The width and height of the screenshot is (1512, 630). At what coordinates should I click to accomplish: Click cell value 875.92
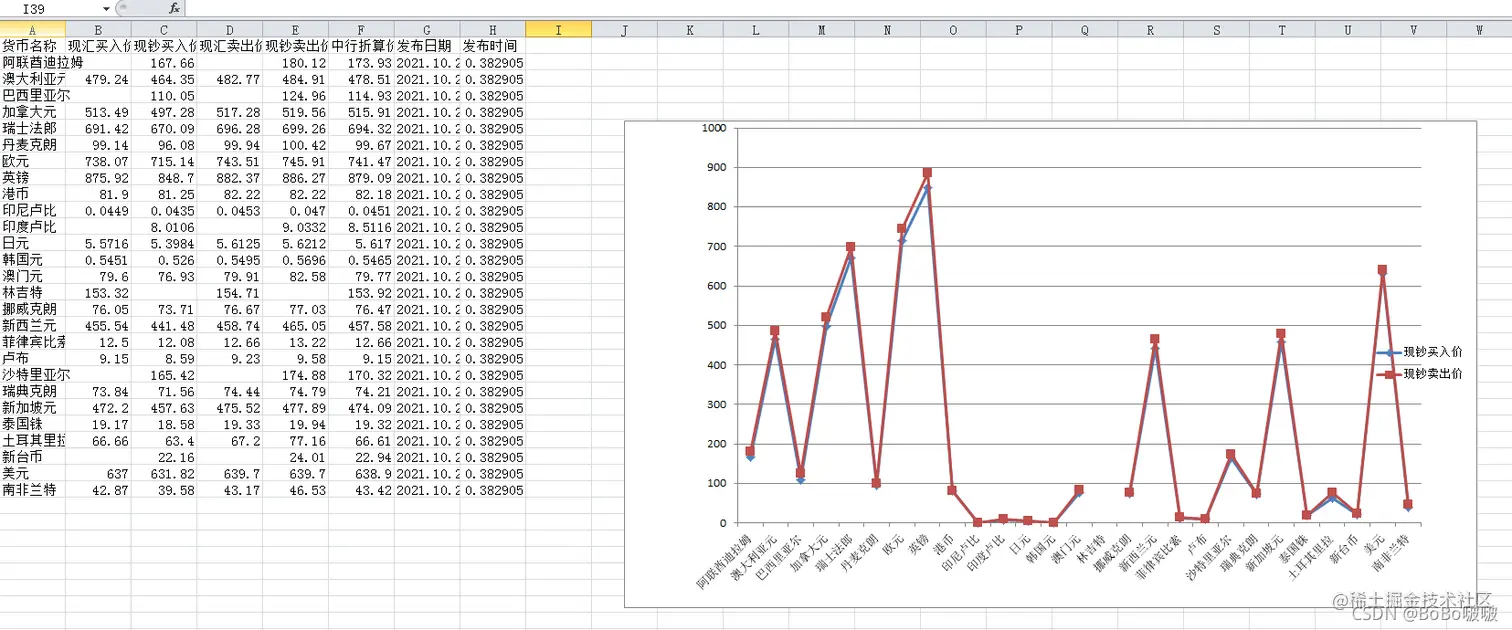[x=107, y=178]
